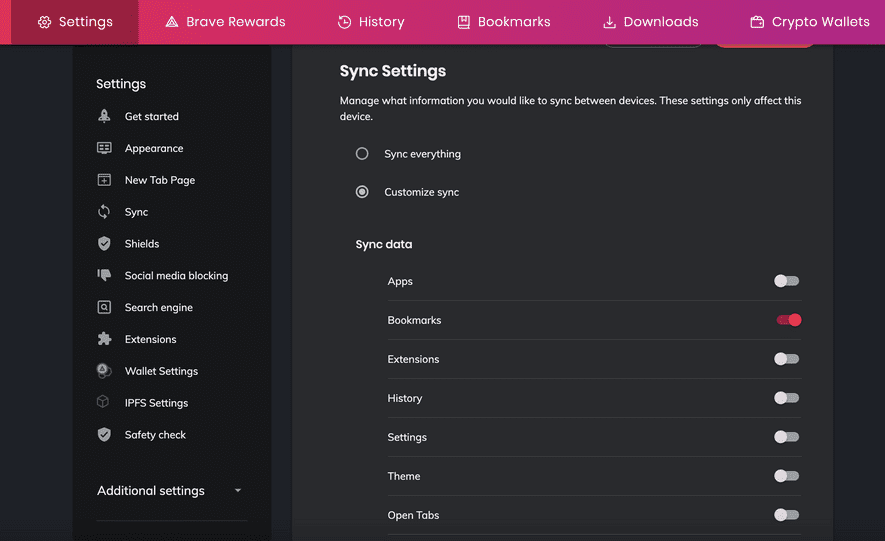The image size is (885, 541).
Task: Click the Sync arrows icon in sidebar
Action: pyautogui.click(x=104, y=212)
